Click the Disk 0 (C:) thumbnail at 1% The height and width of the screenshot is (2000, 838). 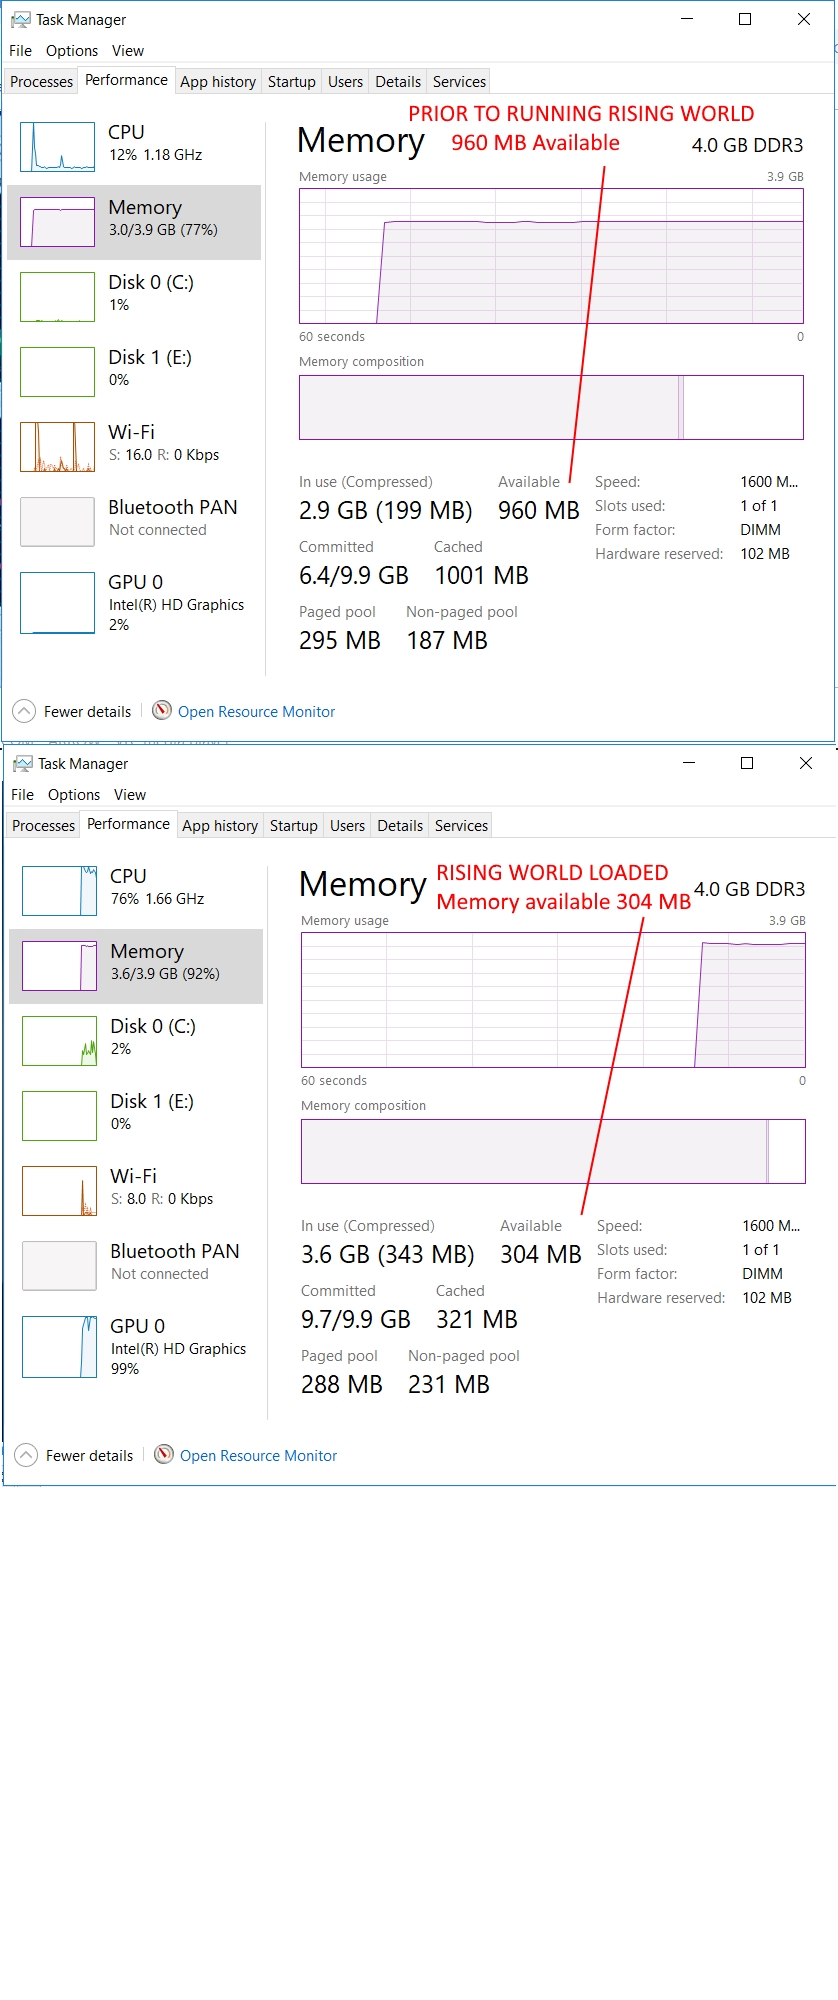pyautogui.click(x=57, y=297)
